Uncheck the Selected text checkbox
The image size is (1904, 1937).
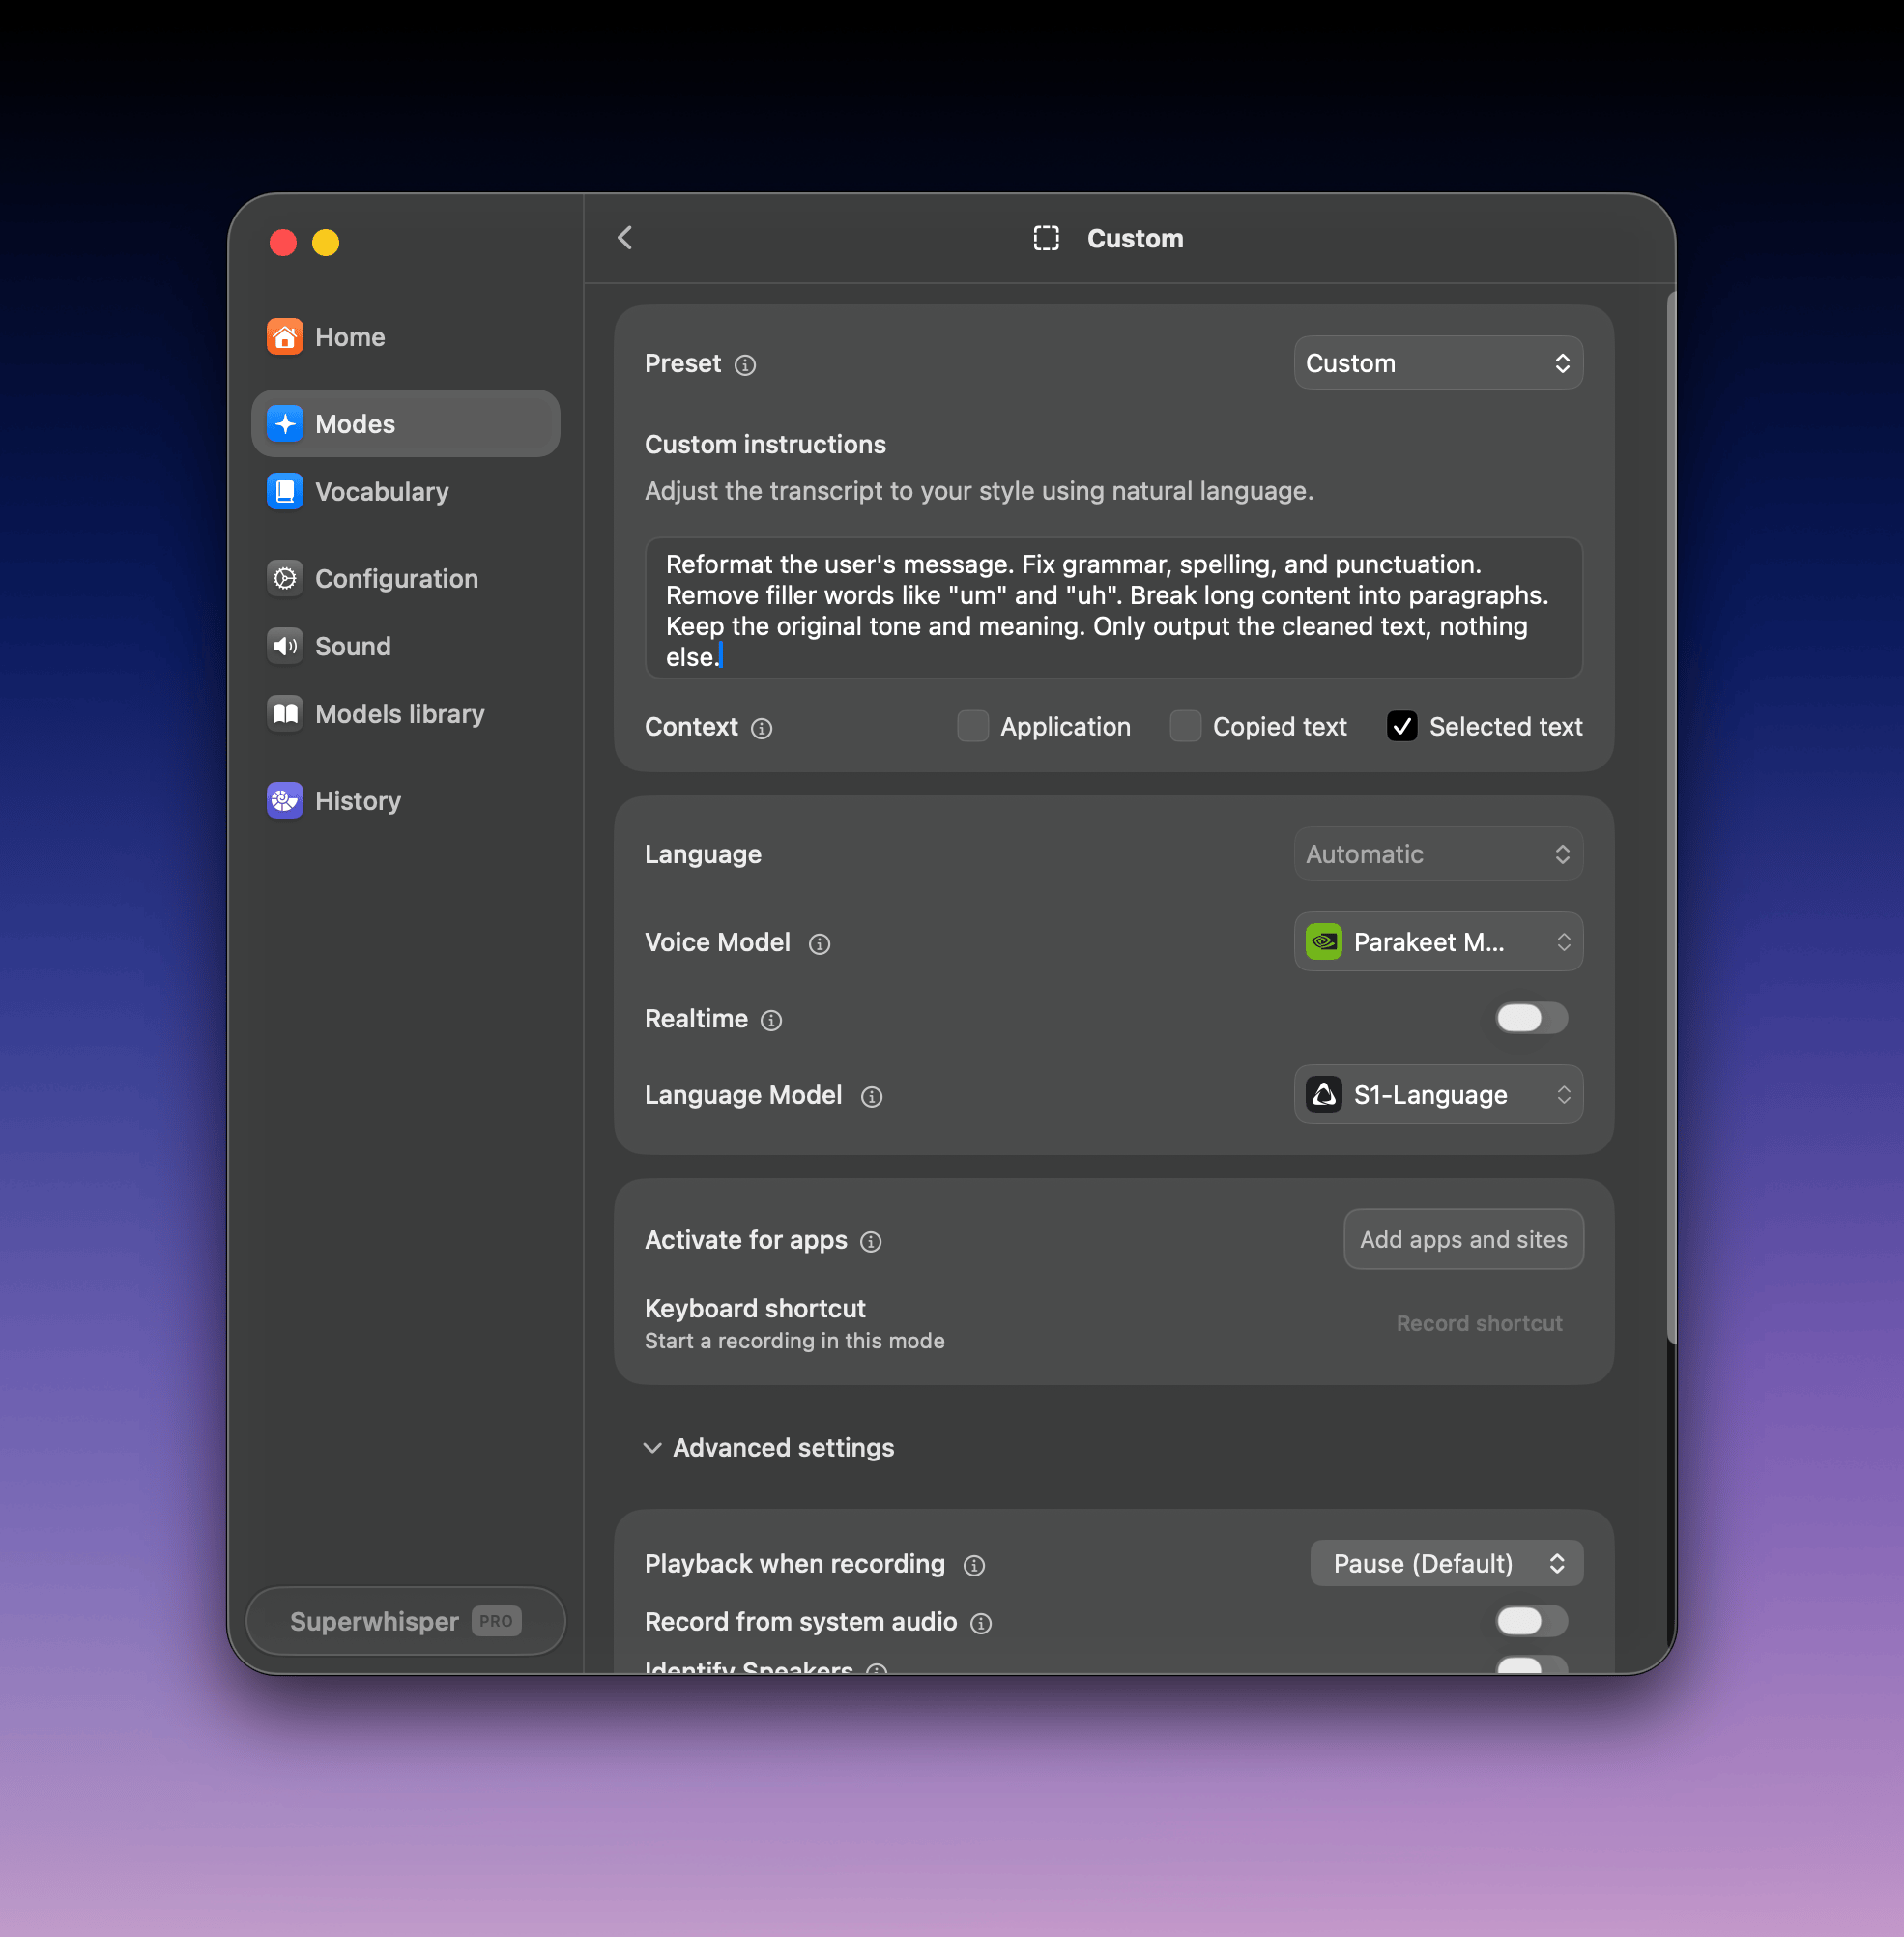tap(1402, 727)
